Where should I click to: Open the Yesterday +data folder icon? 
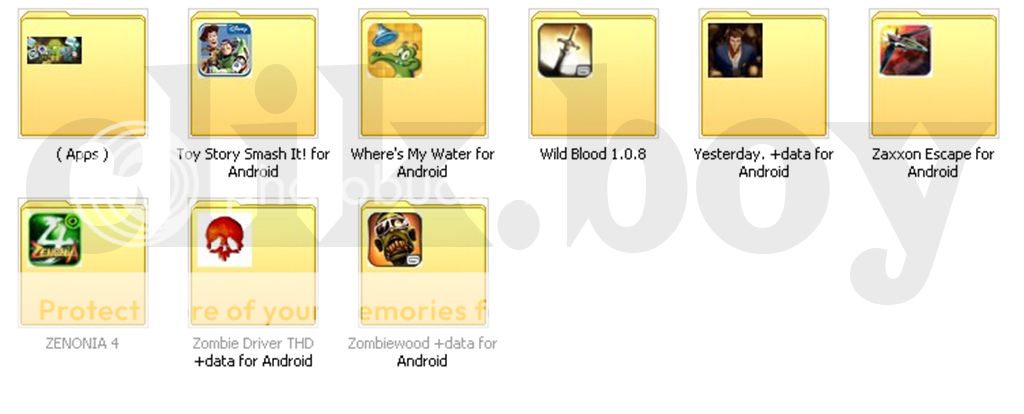point(763,73)
